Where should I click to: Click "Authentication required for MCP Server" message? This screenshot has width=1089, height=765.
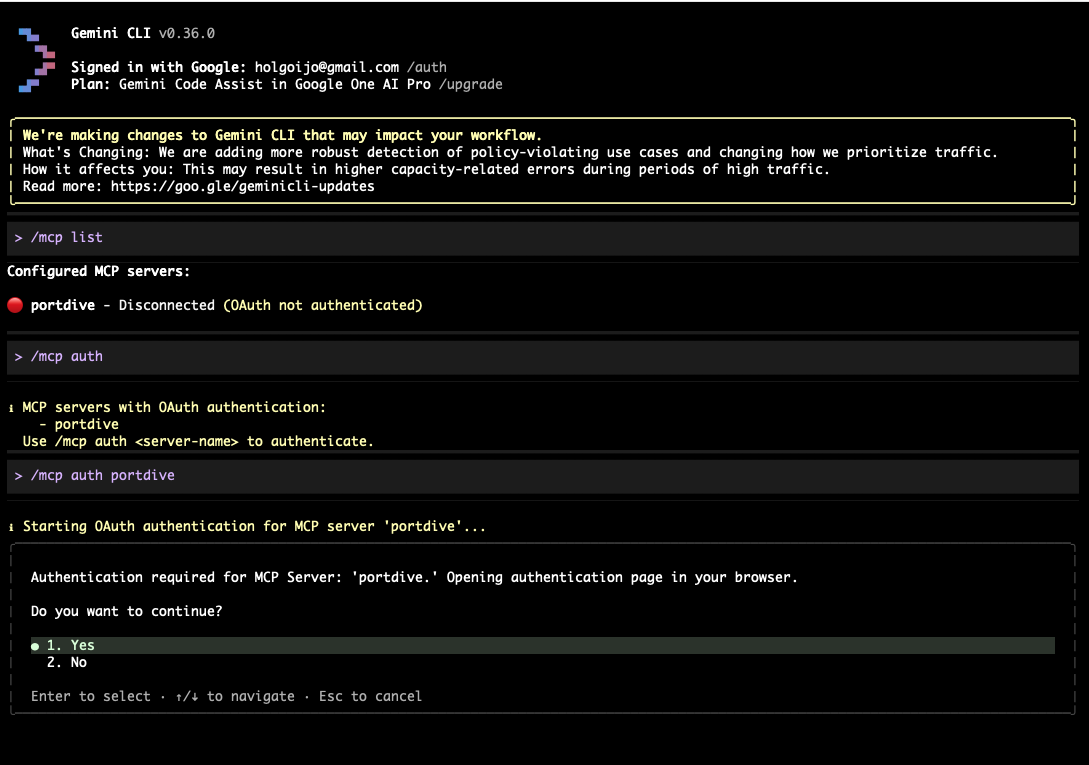414,577
